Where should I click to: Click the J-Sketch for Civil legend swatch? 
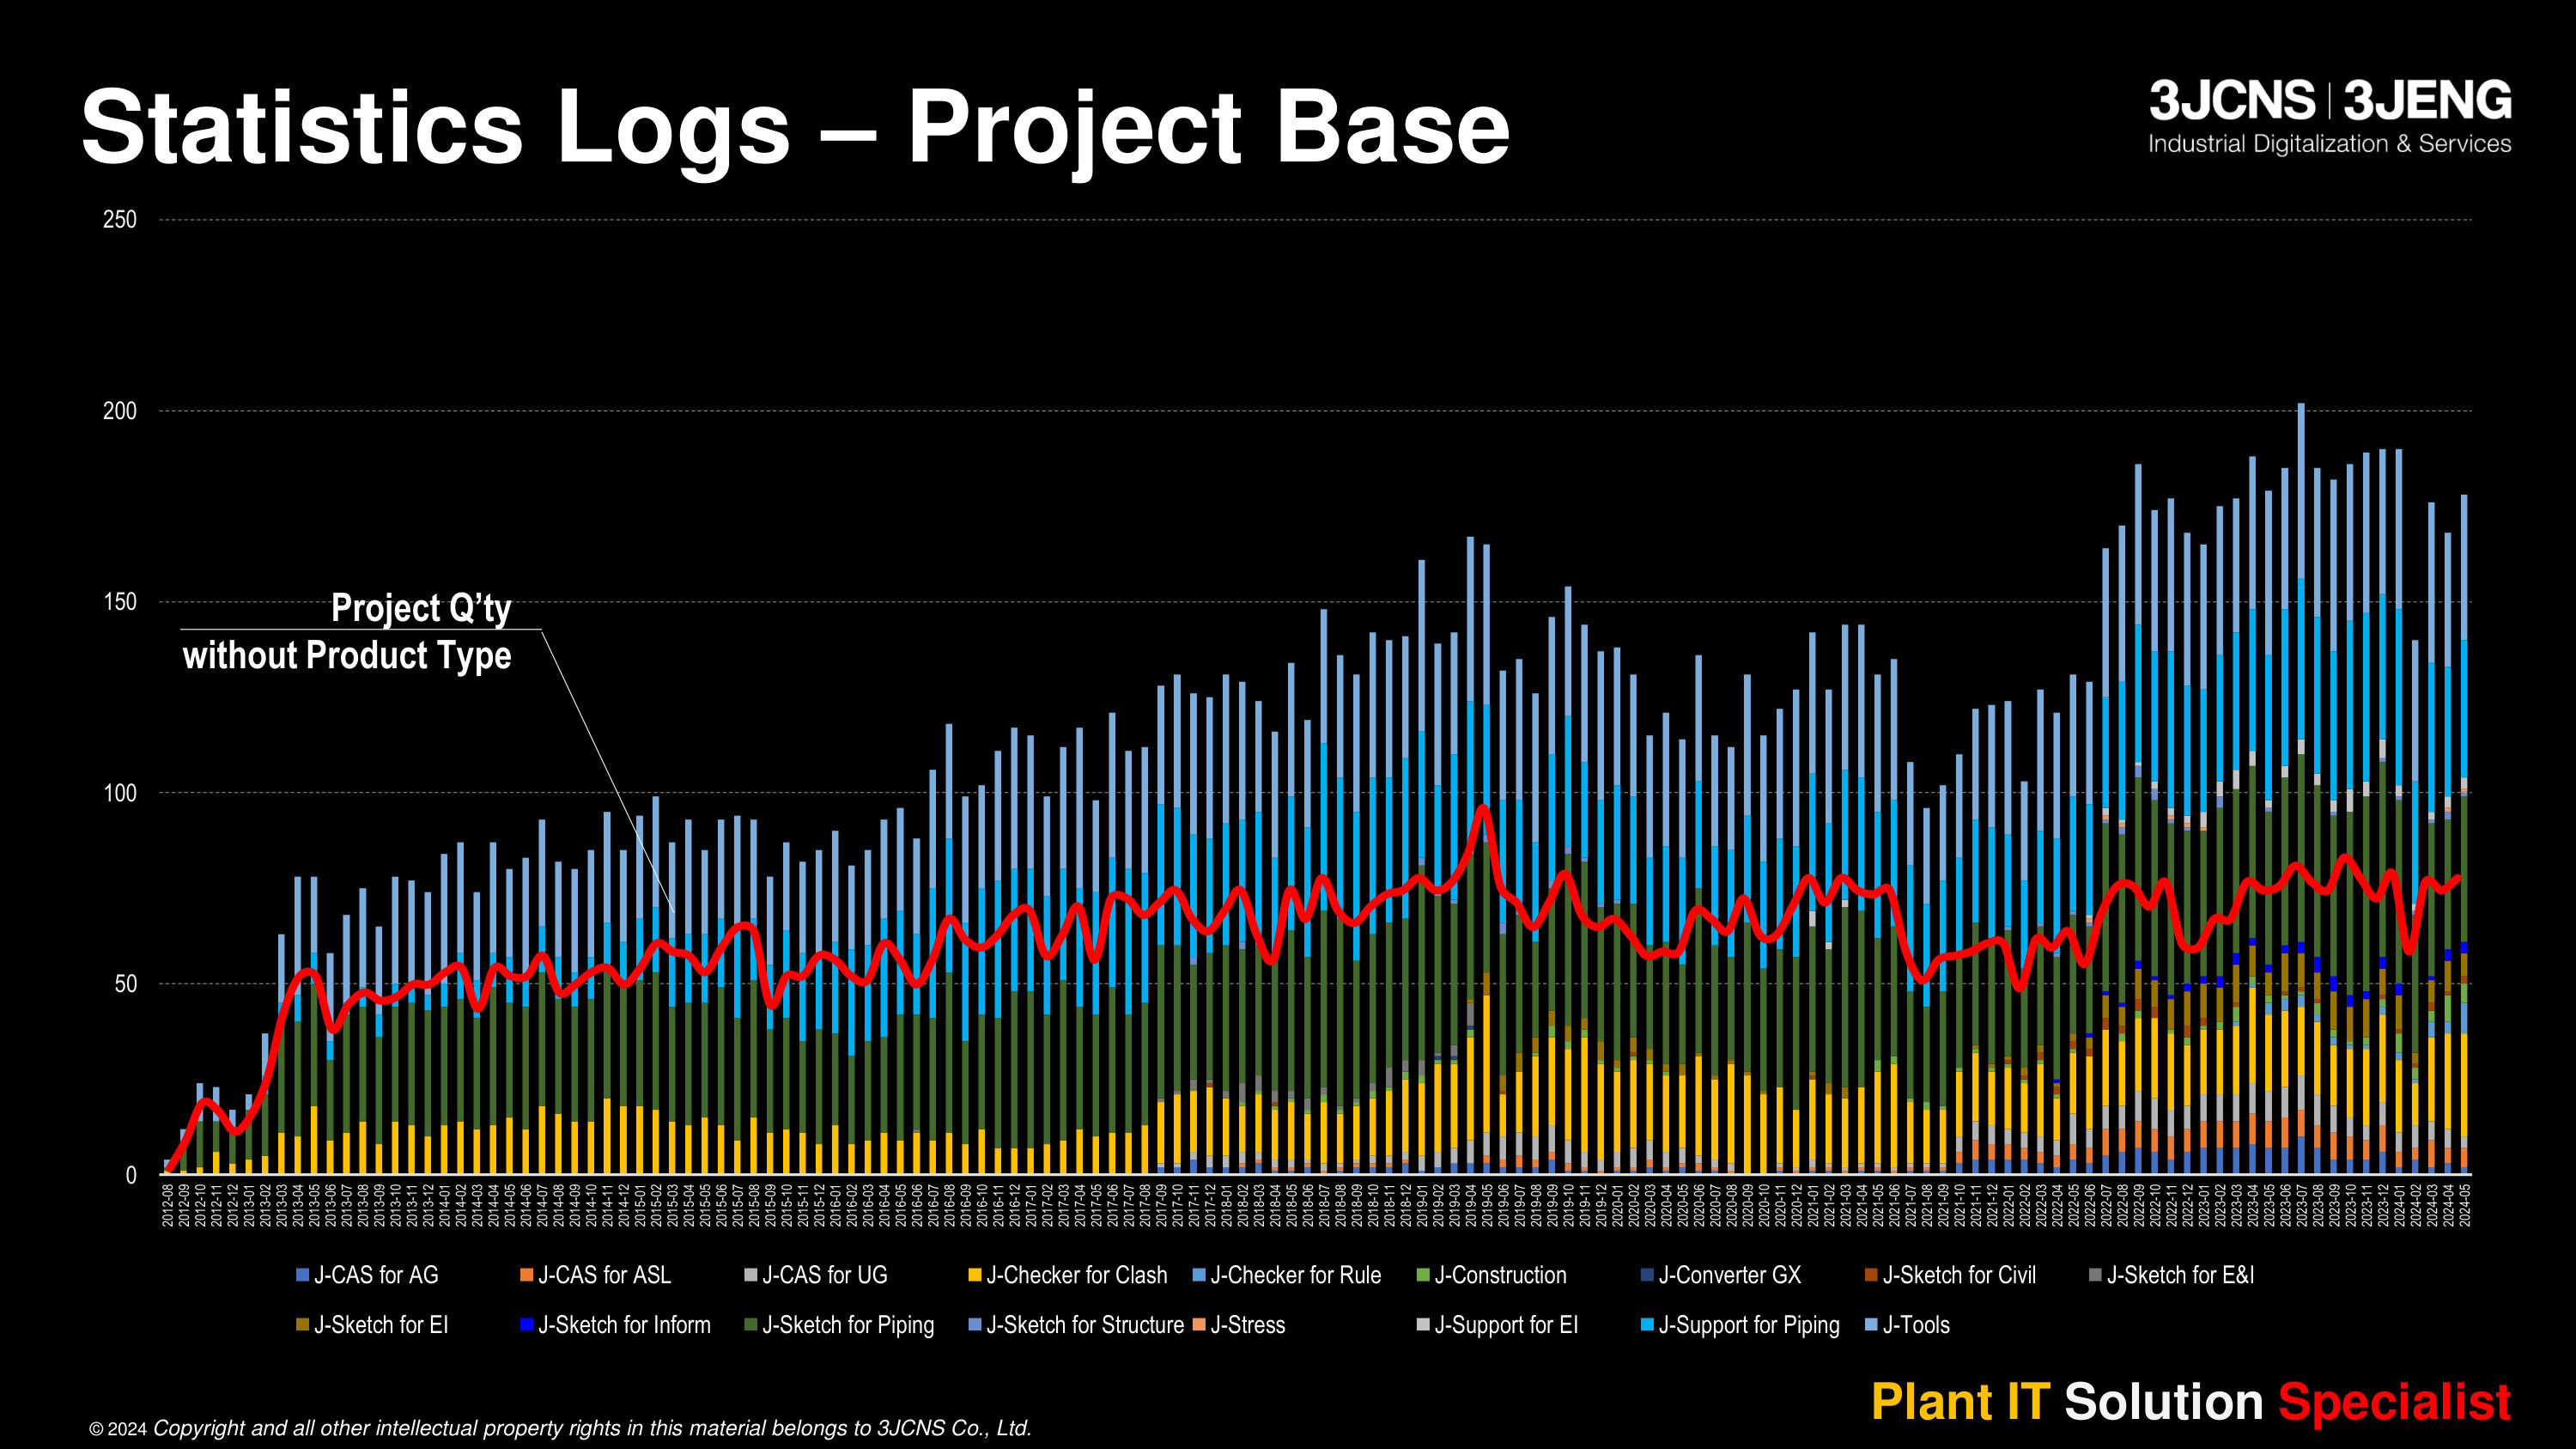(x=1870, y=1275)
